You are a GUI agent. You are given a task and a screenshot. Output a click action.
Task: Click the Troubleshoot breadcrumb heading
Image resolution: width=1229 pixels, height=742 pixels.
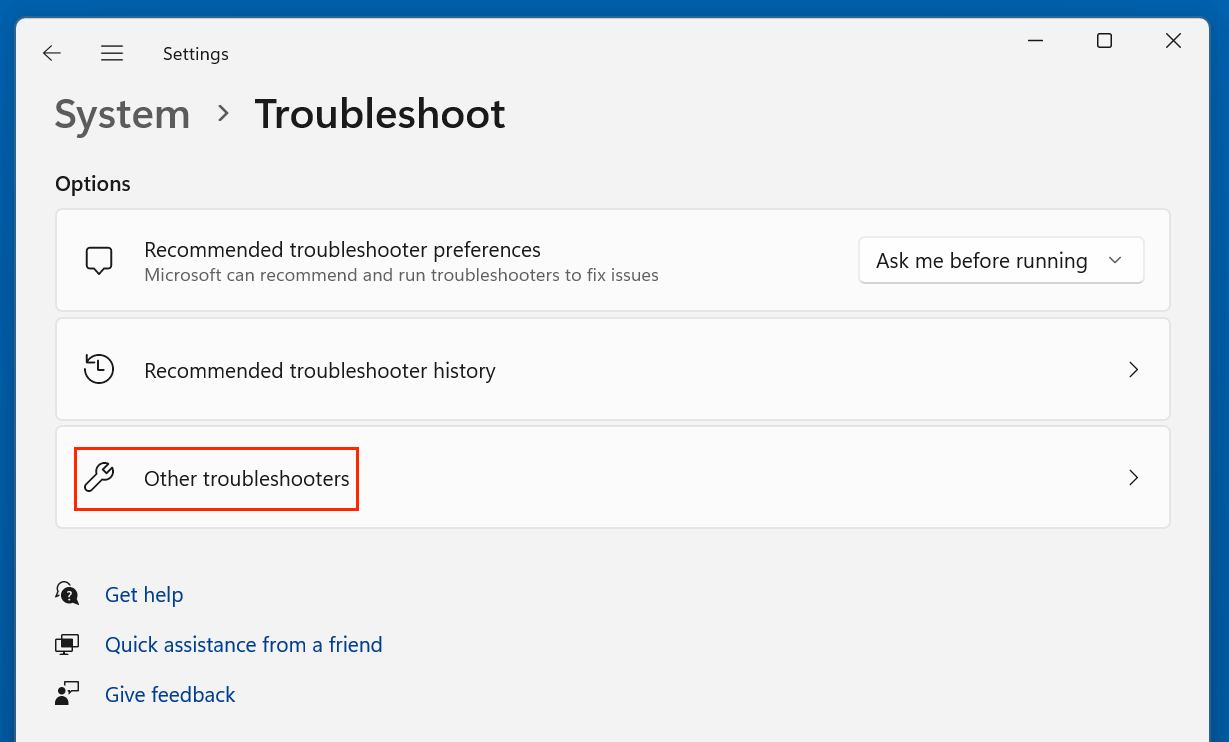tap(379, 115)
